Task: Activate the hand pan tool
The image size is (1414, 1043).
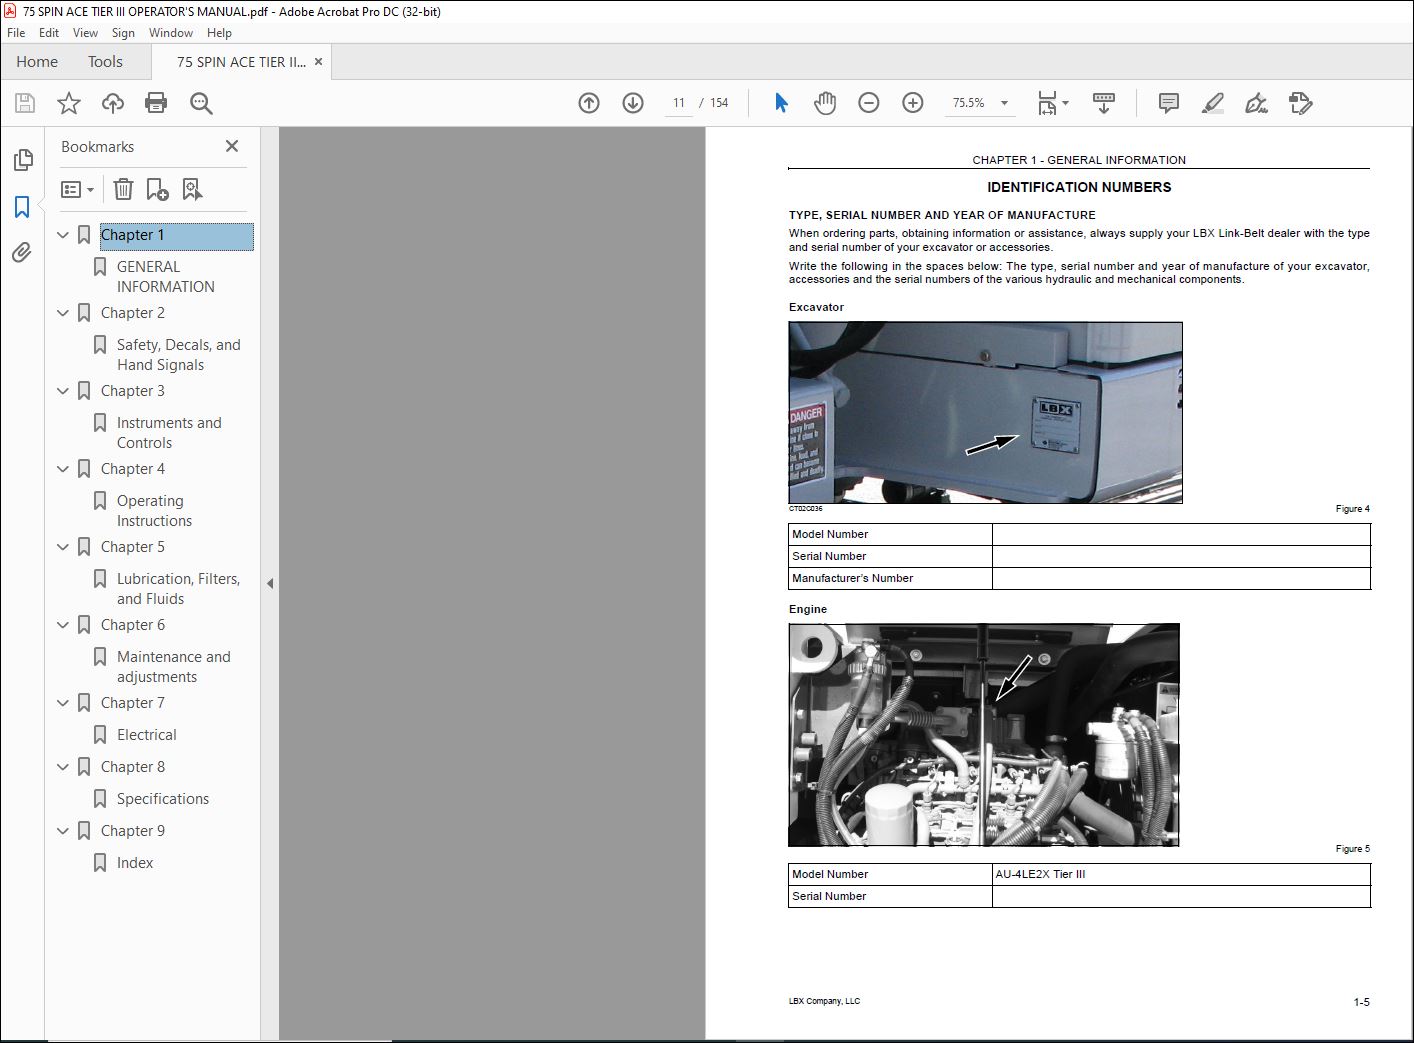Action: 825,103
